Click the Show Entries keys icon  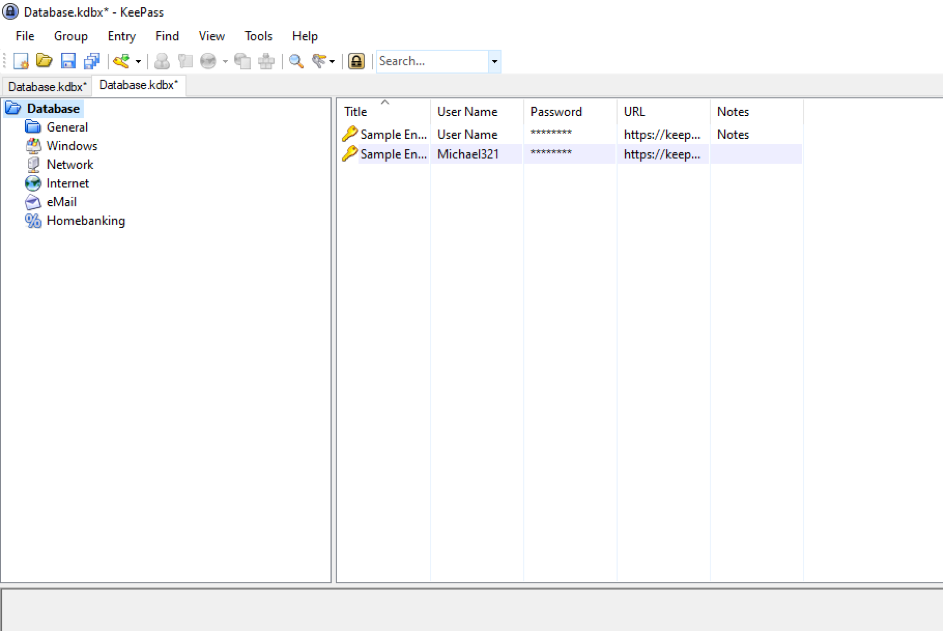(x=319, y=61)
